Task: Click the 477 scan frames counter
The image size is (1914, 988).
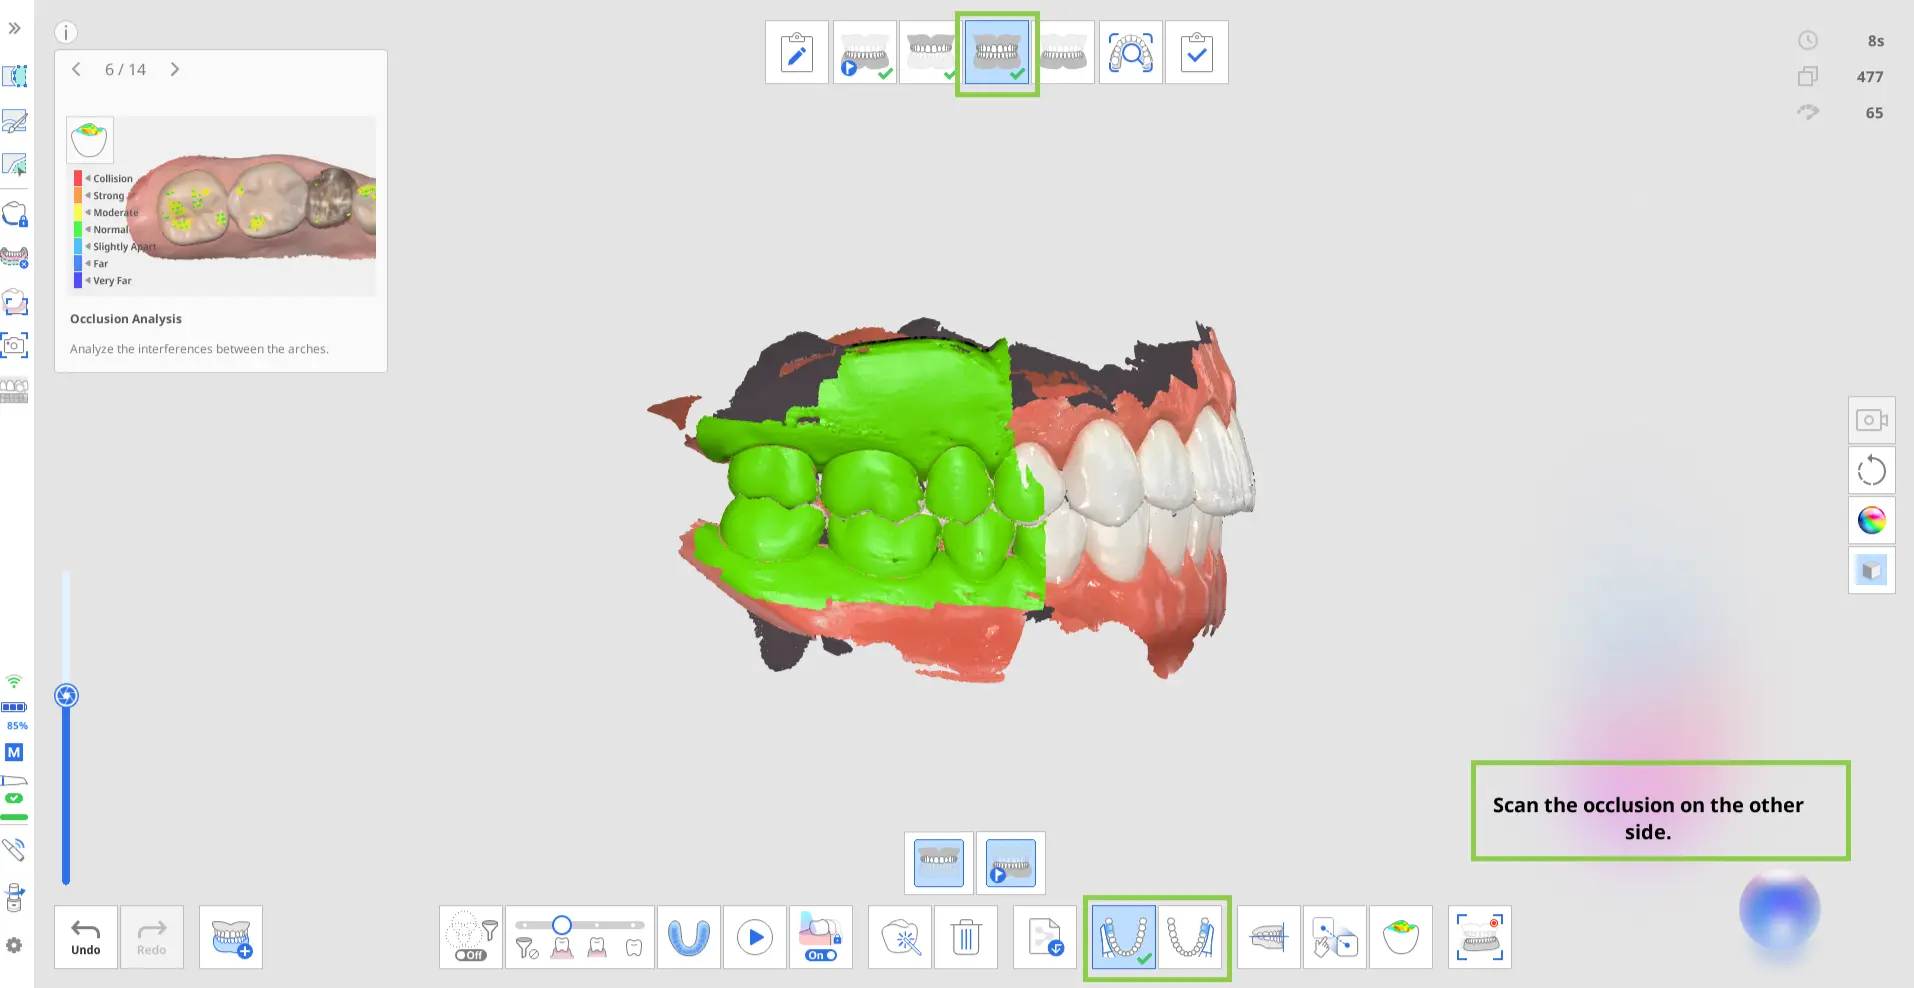Action: [x=1870, y=77]
